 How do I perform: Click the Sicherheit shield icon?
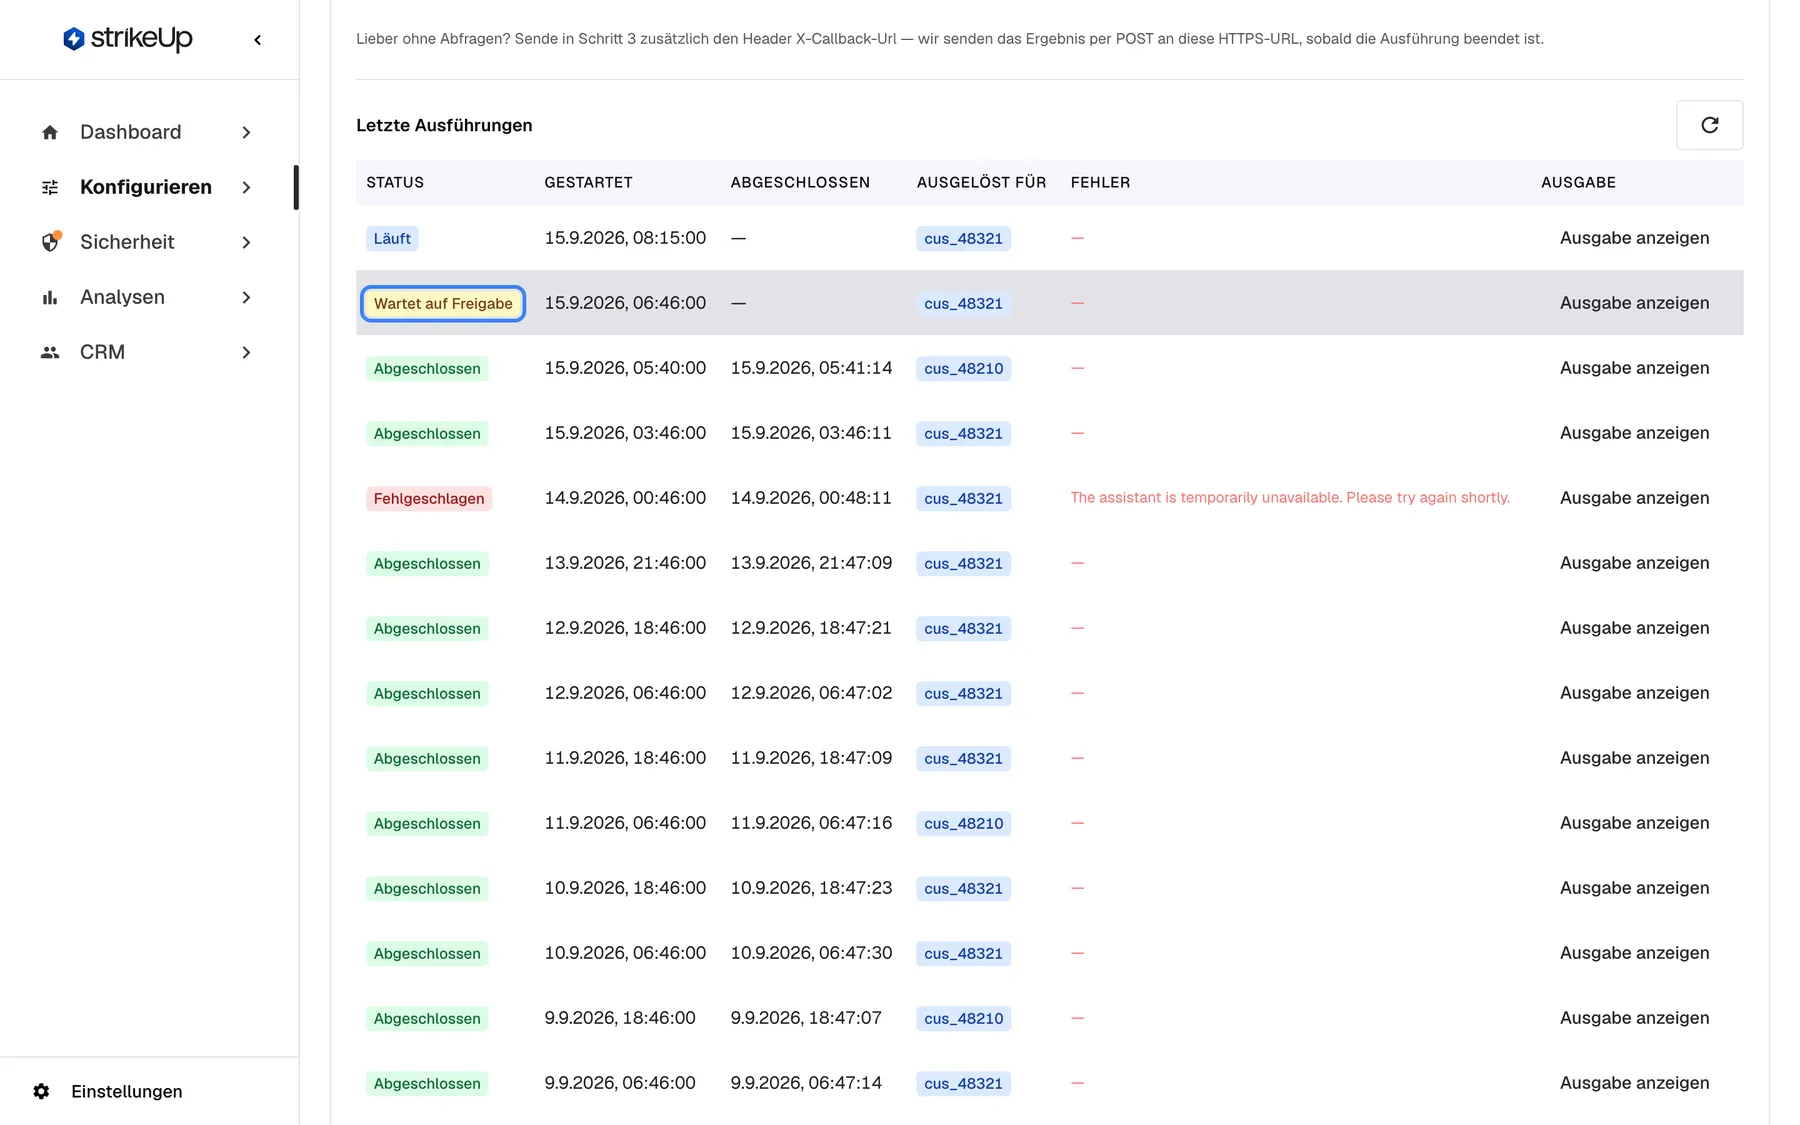click(50, 242)
